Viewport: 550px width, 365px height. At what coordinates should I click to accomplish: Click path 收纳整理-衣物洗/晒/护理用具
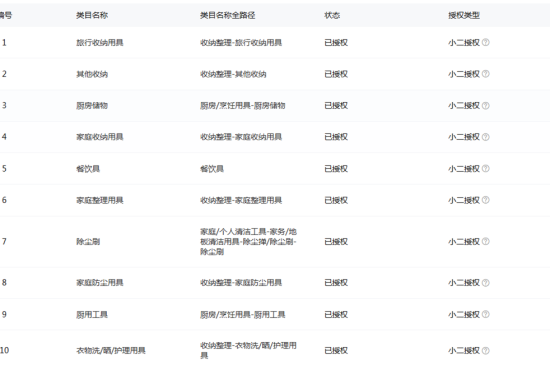[248, 350]
